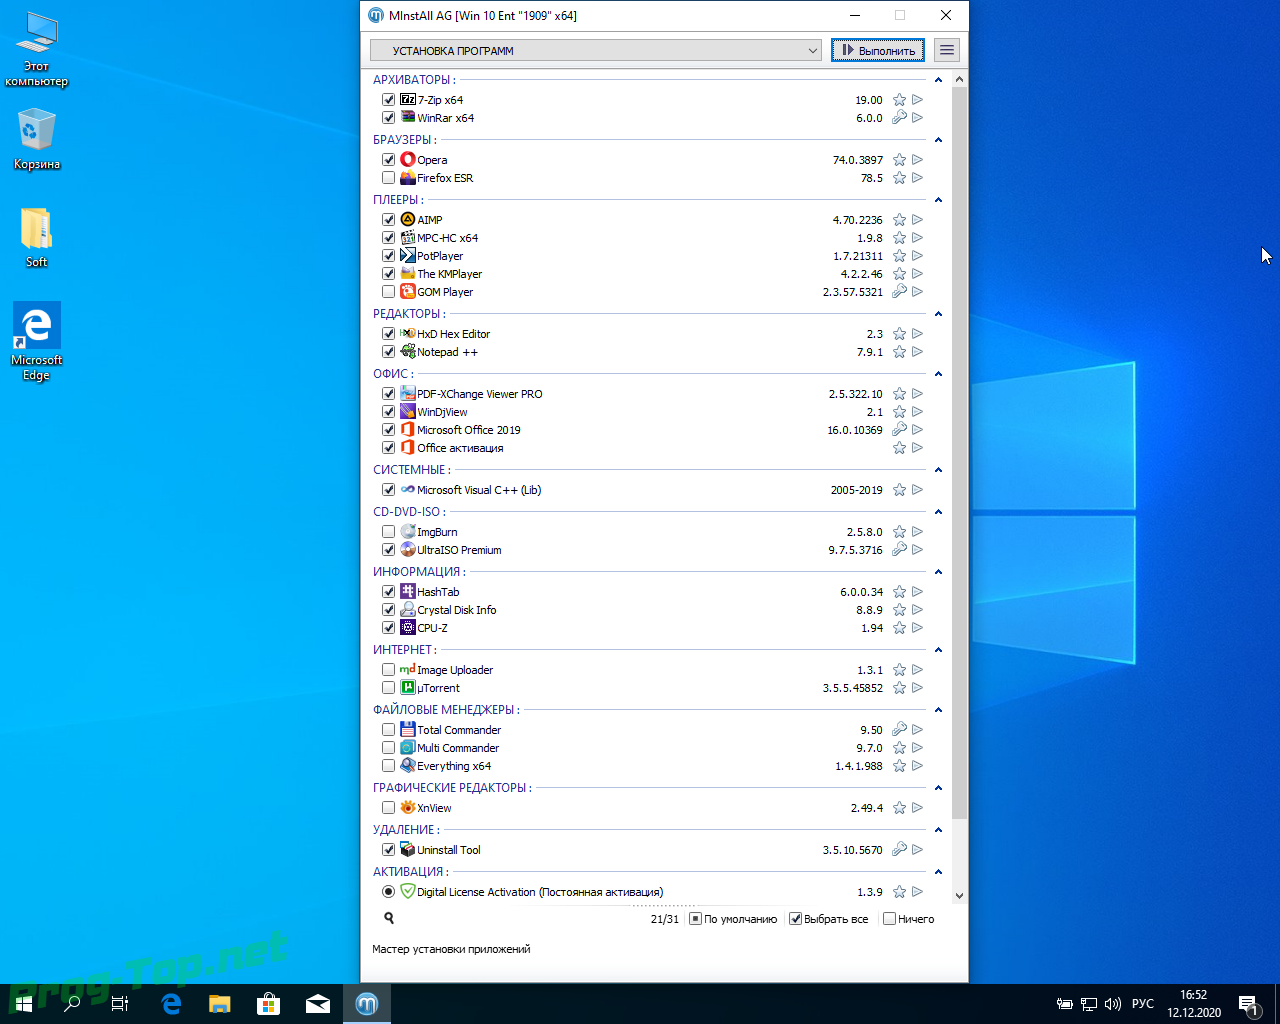
Task: Click the key icon for Total Commander
Action: click(x=899, y=730)
